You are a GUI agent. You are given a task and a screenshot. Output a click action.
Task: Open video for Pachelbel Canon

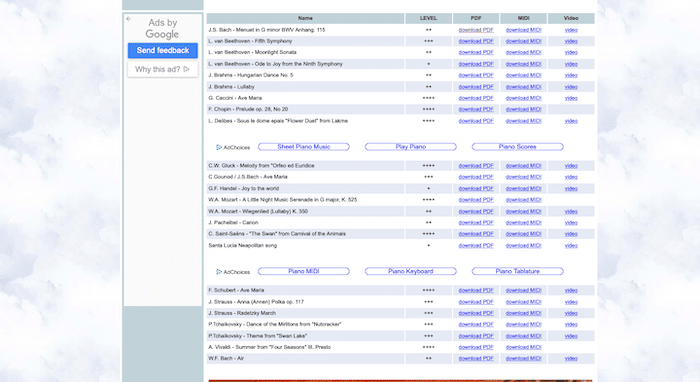[571, 223]
